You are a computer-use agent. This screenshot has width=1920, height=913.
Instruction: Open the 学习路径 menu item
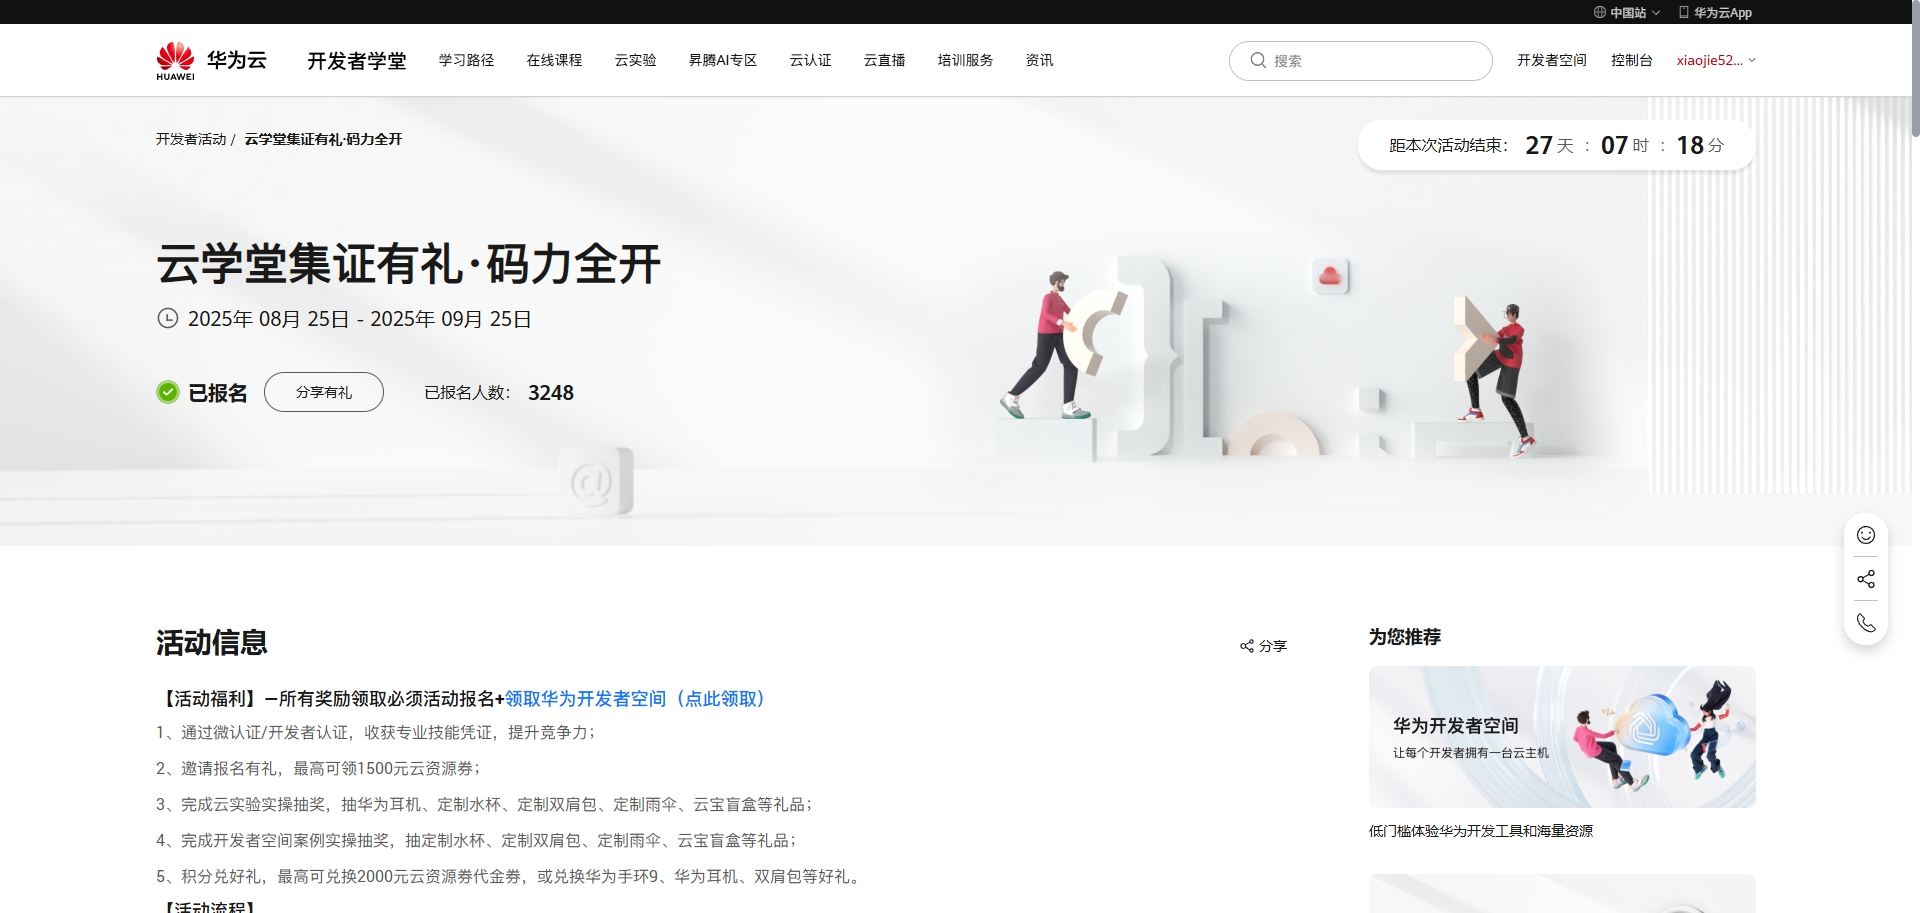pyautogui.click(x=466, y=60)
